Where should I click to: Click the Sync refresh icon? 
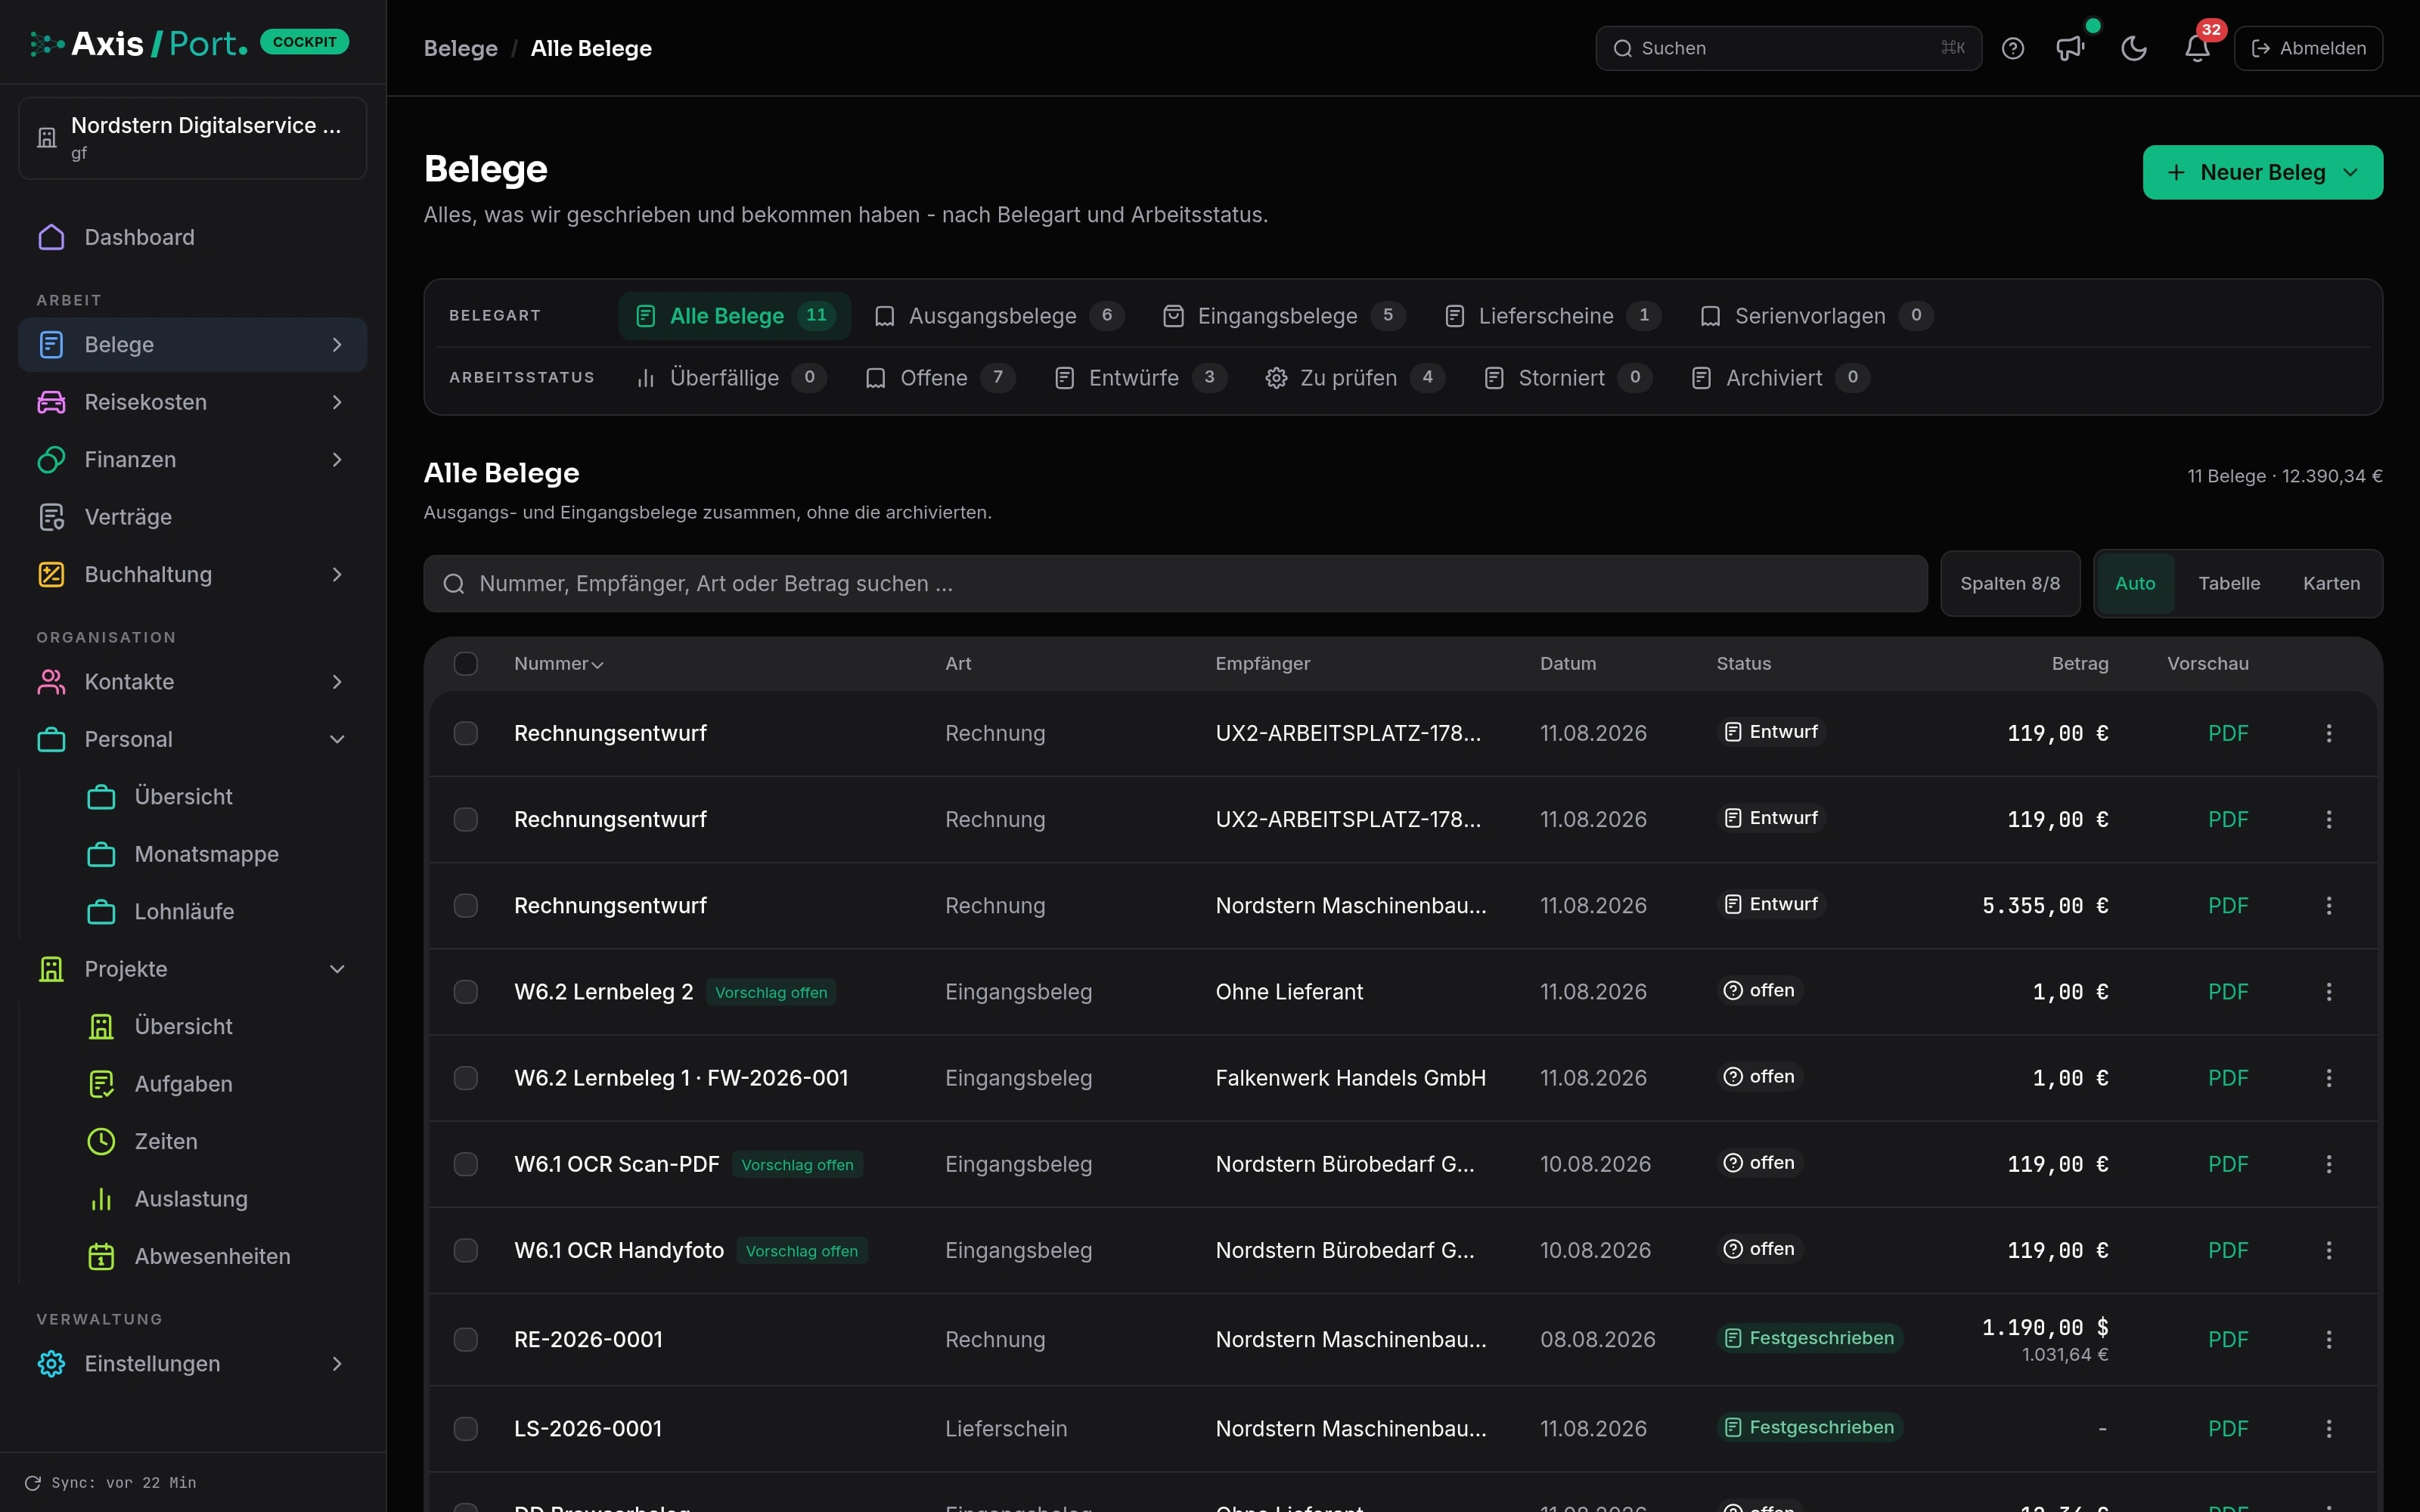pos(33,1483)
